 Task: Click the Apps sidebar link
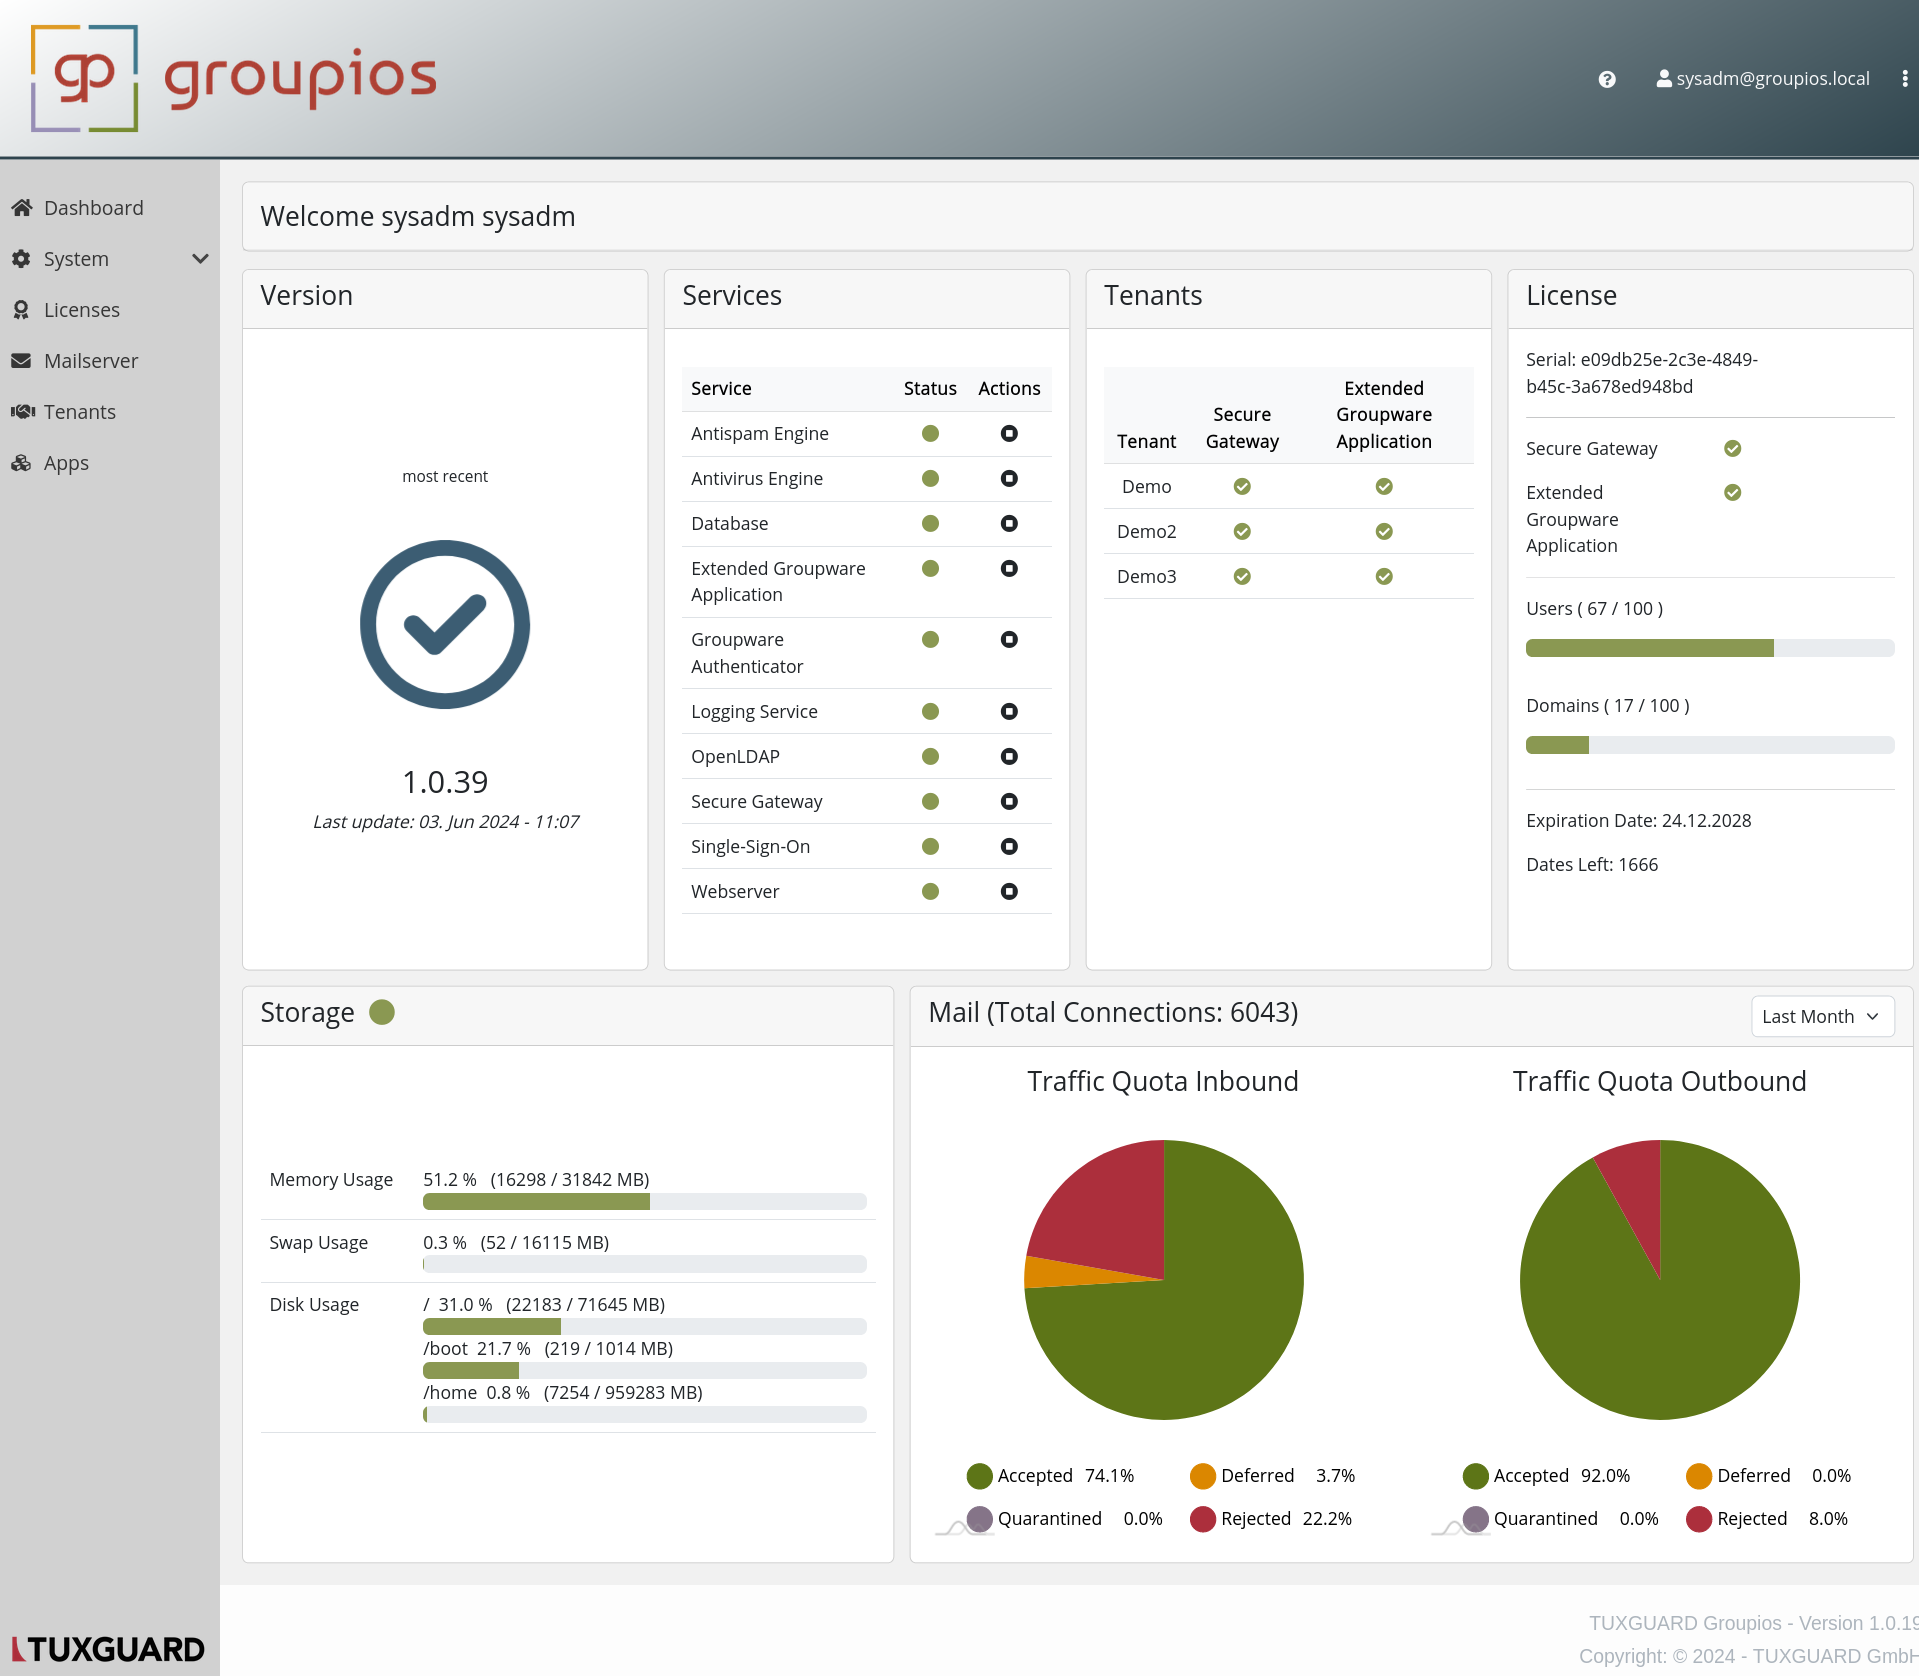coord(66,463)
